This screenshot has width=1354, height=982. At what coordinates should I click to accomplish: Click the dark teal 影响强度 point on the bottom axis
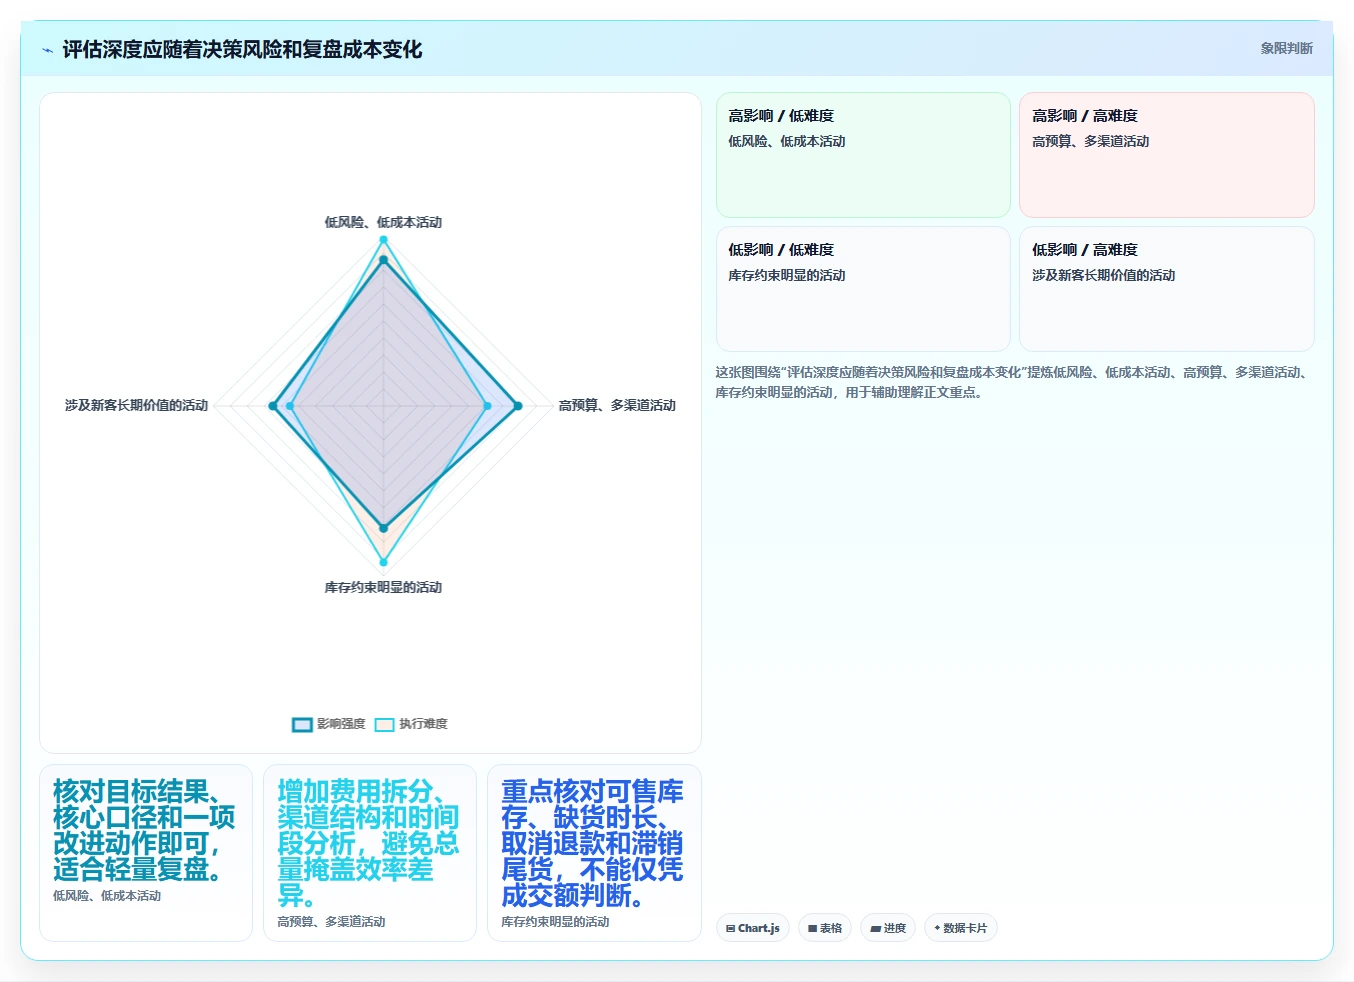pos(383,528)
